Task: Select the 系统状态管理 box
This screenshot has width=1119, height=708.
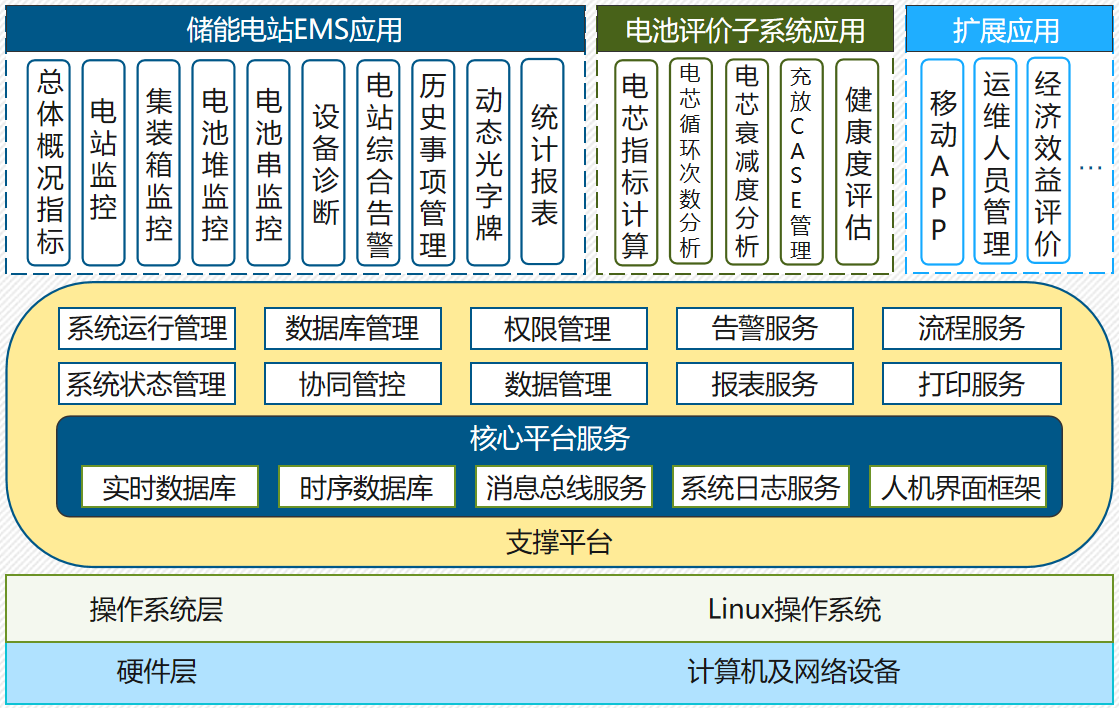Action: point(147,384)
